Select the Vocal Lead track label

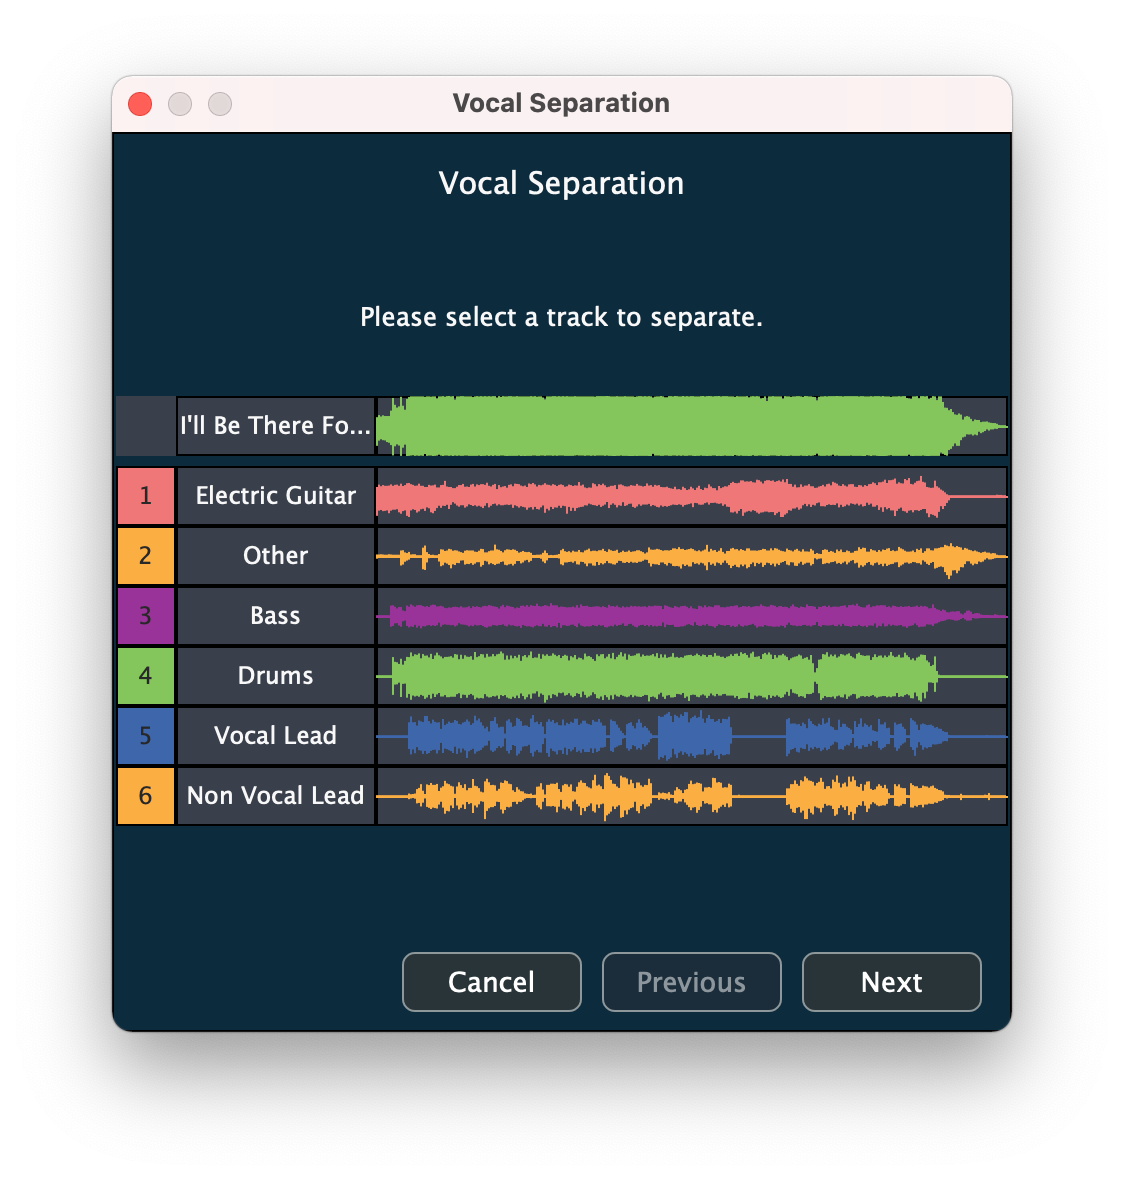276,736
